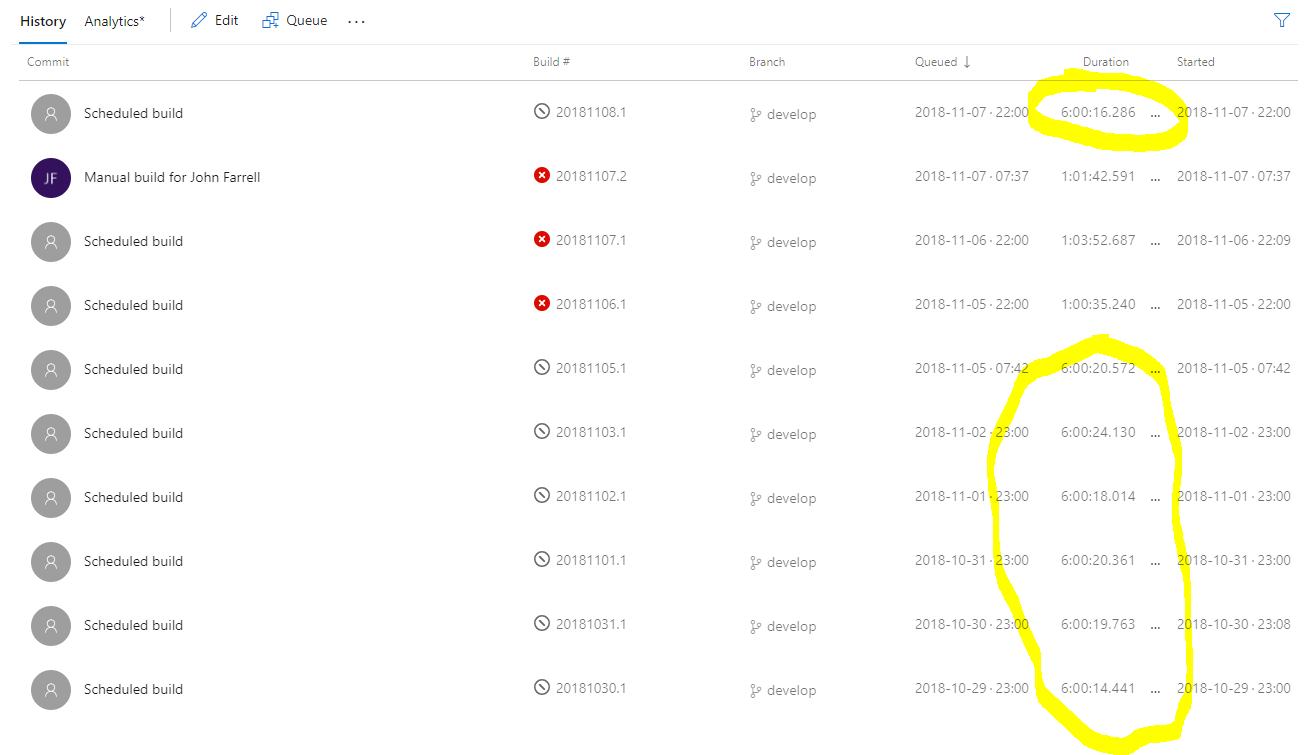
Task: Click failed status icon for build 20181106.1
Action: coord(542,303)
